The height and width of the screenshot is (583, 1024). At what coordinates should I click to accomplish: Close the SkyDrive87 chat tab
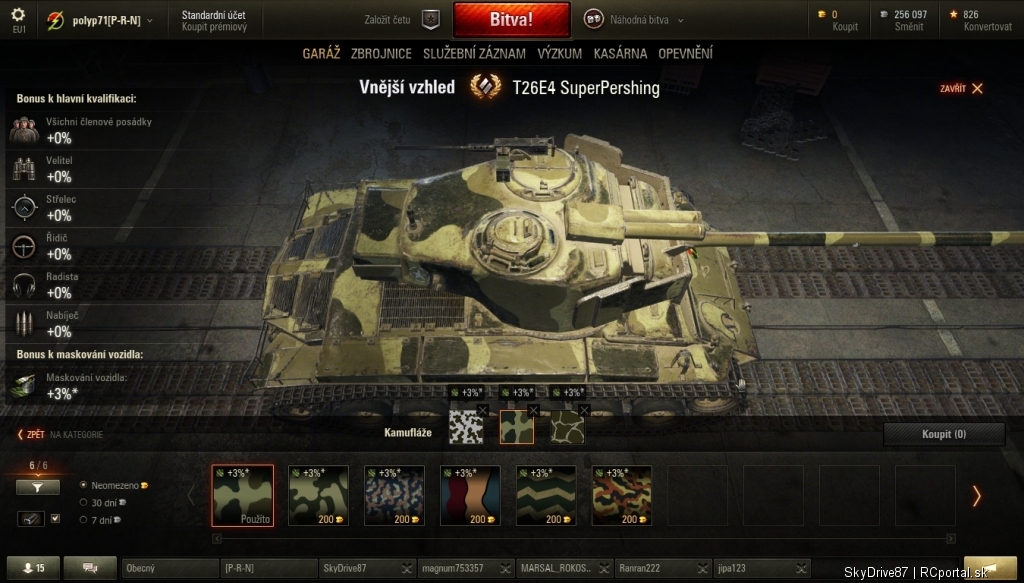pyautogui.click(x=406, y=569)
